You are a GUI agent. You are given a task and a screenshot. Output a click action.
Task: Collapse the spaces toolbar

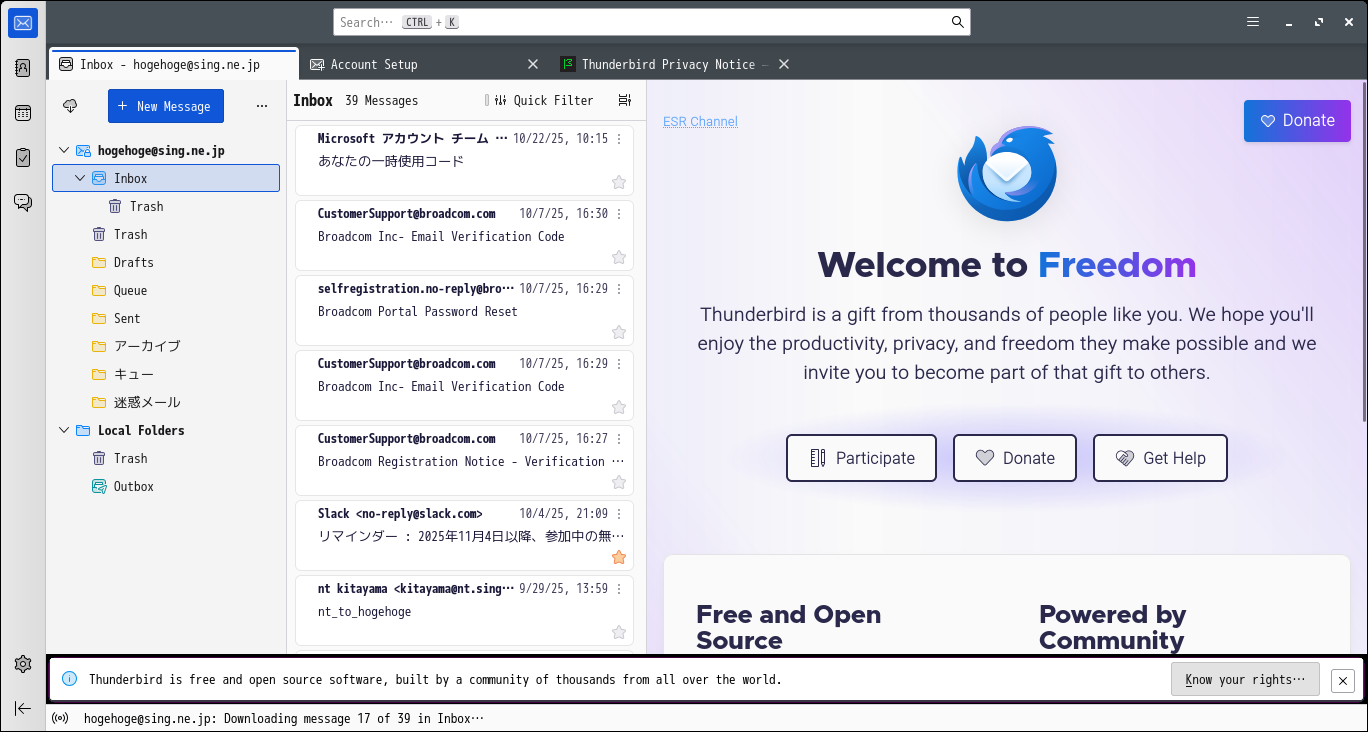pos(23,708)
